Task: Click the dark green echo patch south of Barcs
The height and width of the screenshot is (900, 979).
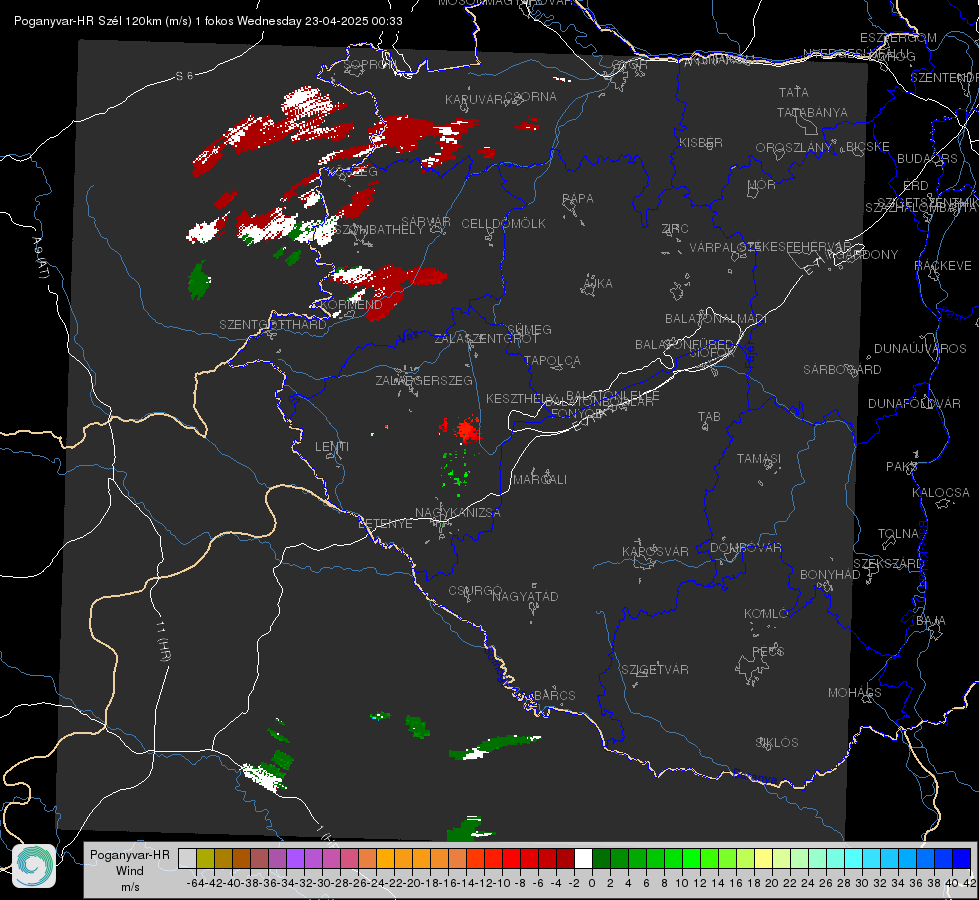Action: [x=494, y=746]
